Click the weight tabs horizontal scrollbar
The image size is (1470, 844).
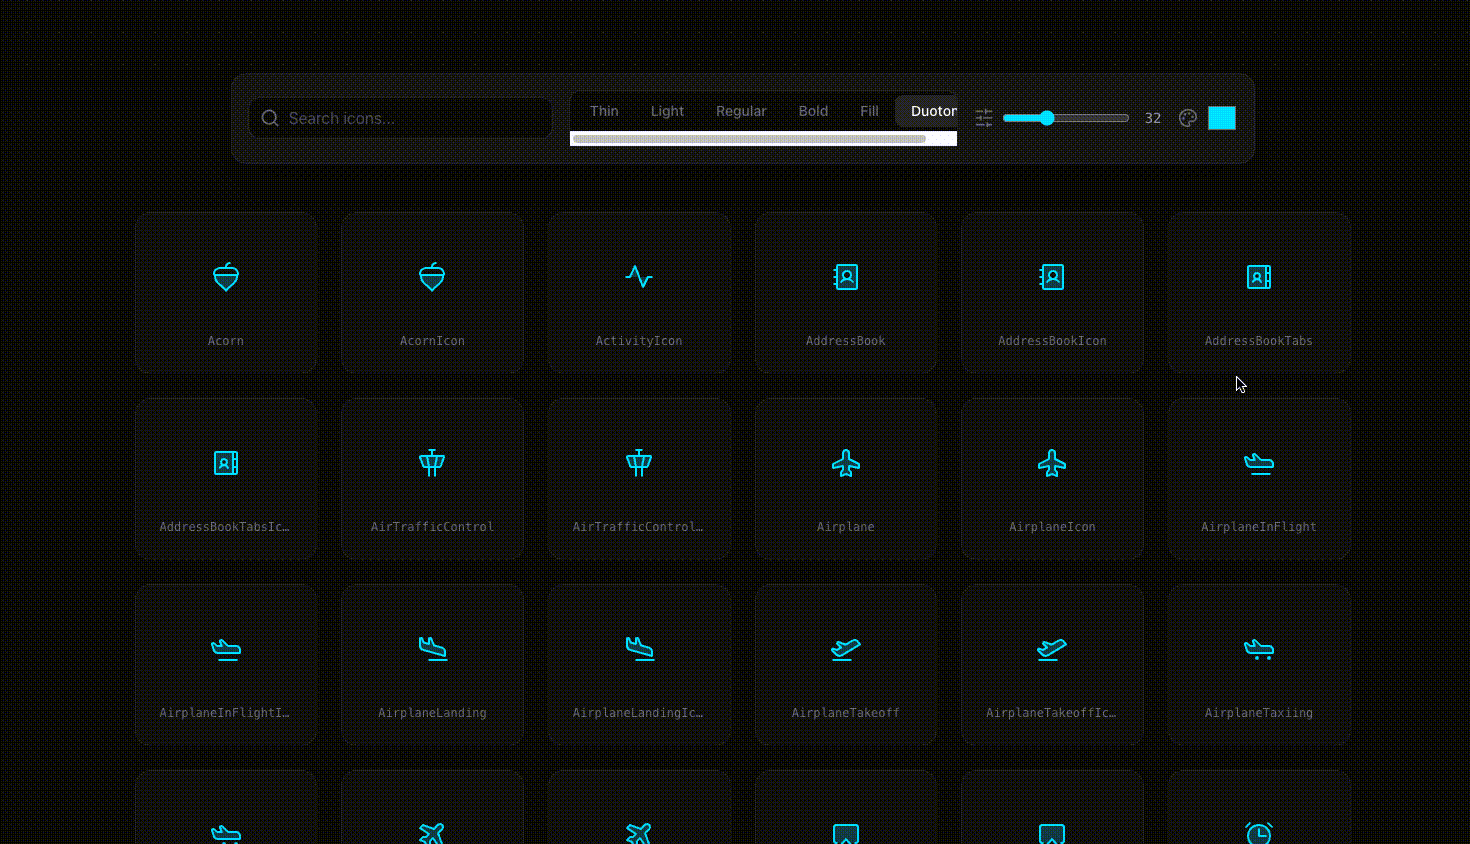tap(749, 139)
